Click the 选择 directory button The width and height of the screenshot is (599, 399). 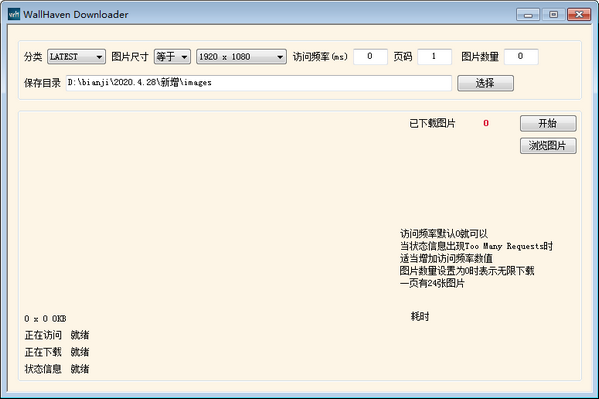pos(485,83)
